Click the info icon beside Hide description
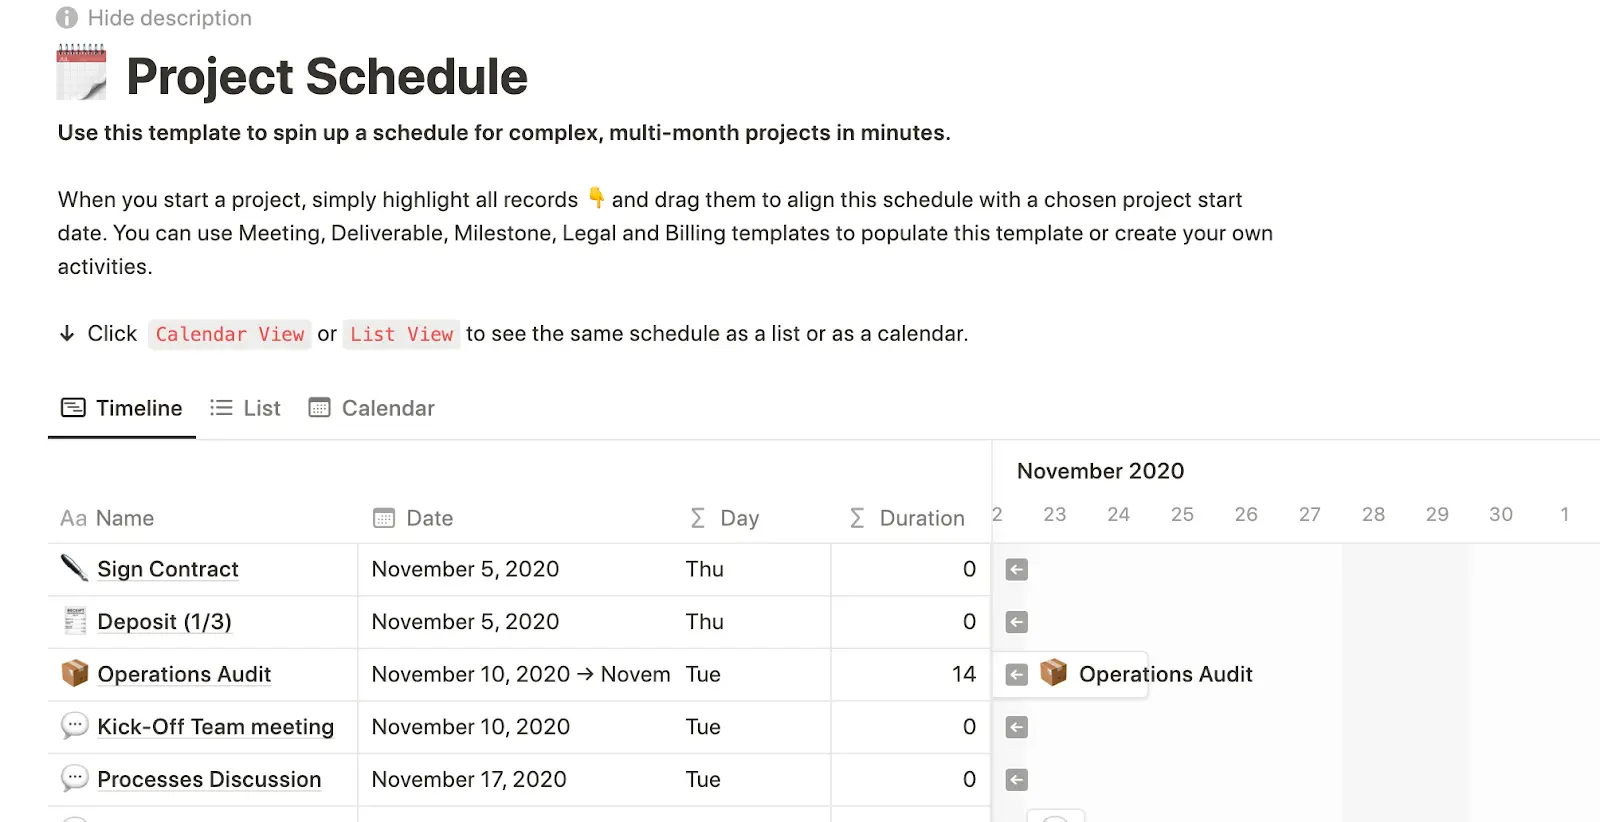This screenshot has height=822, width=1600. click(66, 17)
